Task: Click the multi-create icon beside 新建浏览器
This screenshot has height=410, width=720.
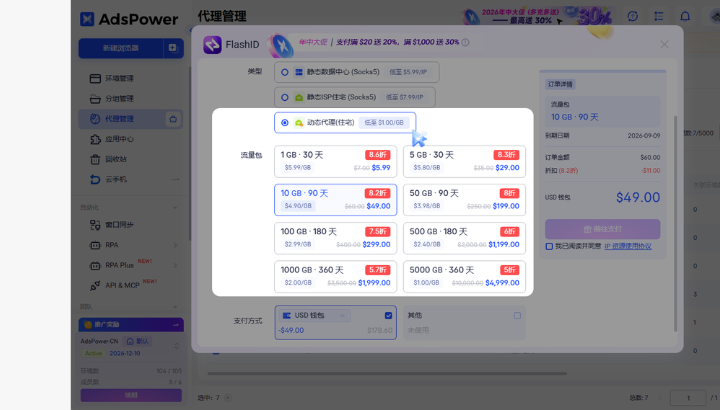Action: (x=173, y=48)
